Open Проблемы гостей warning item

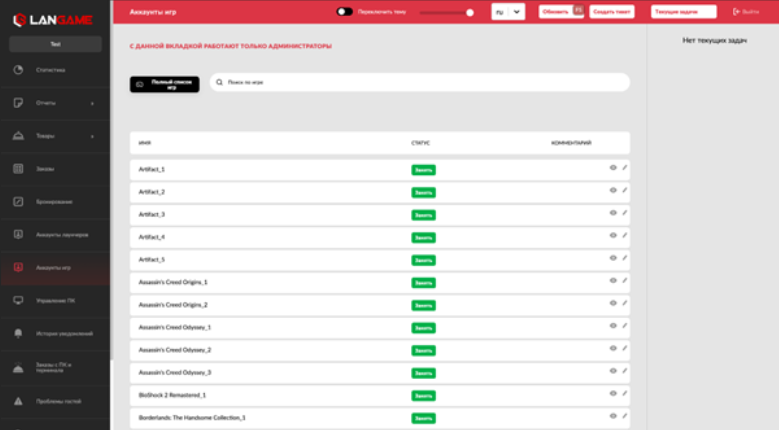coord(55,401)
